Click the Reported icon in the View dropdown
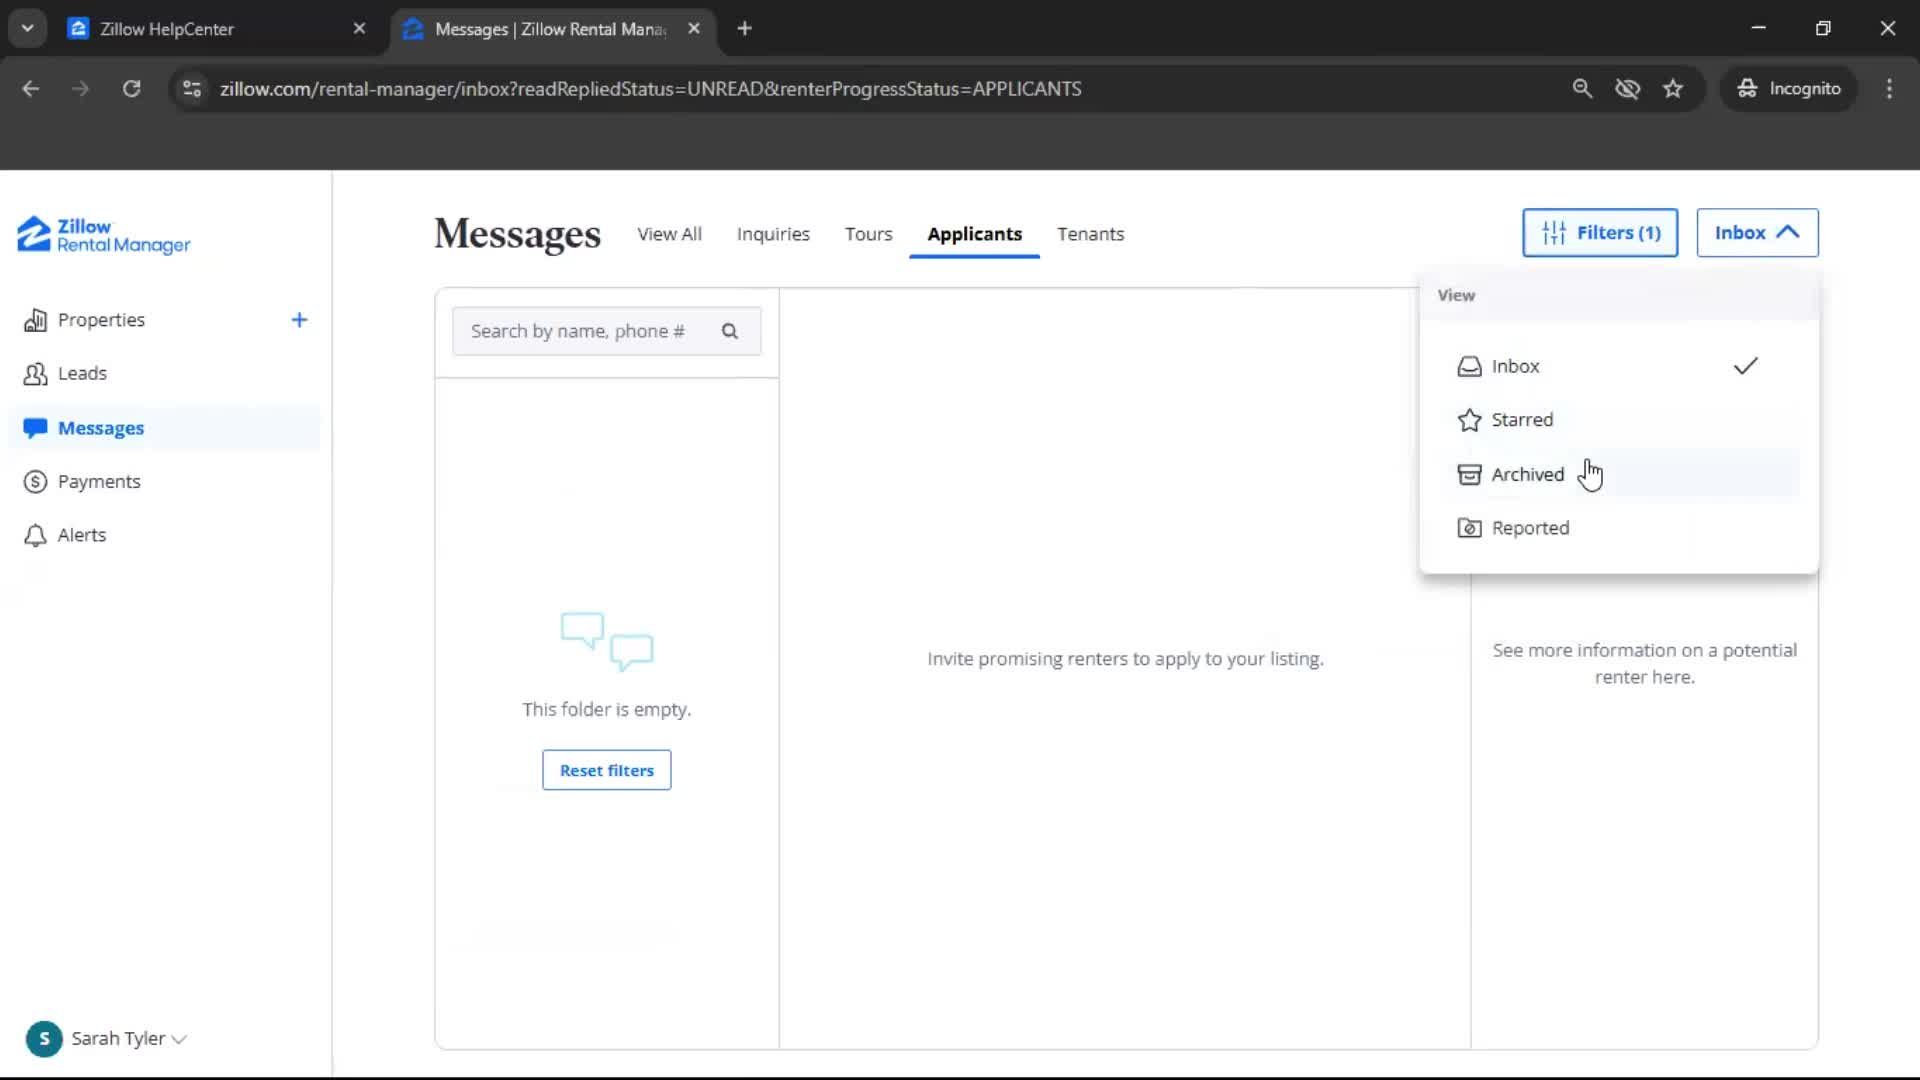The width and height of the screenshot is (1920, 1080). click(1469, 528)
